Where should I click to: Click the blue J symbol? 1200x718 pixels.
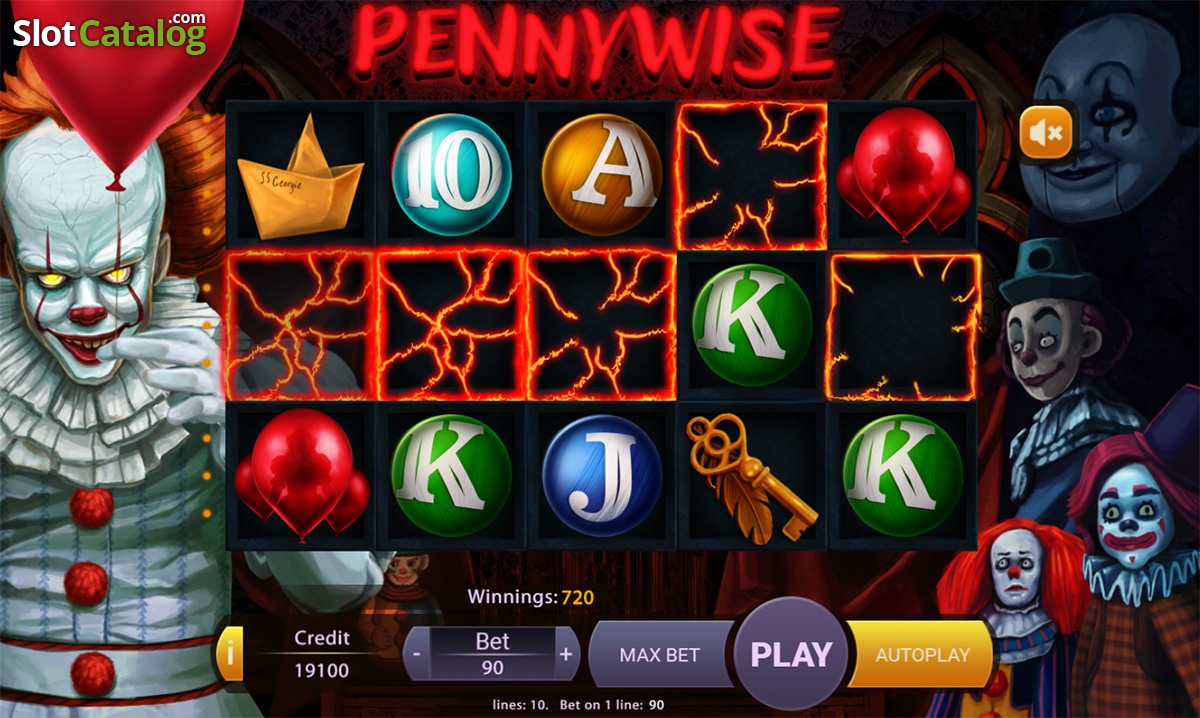(603, 476)
